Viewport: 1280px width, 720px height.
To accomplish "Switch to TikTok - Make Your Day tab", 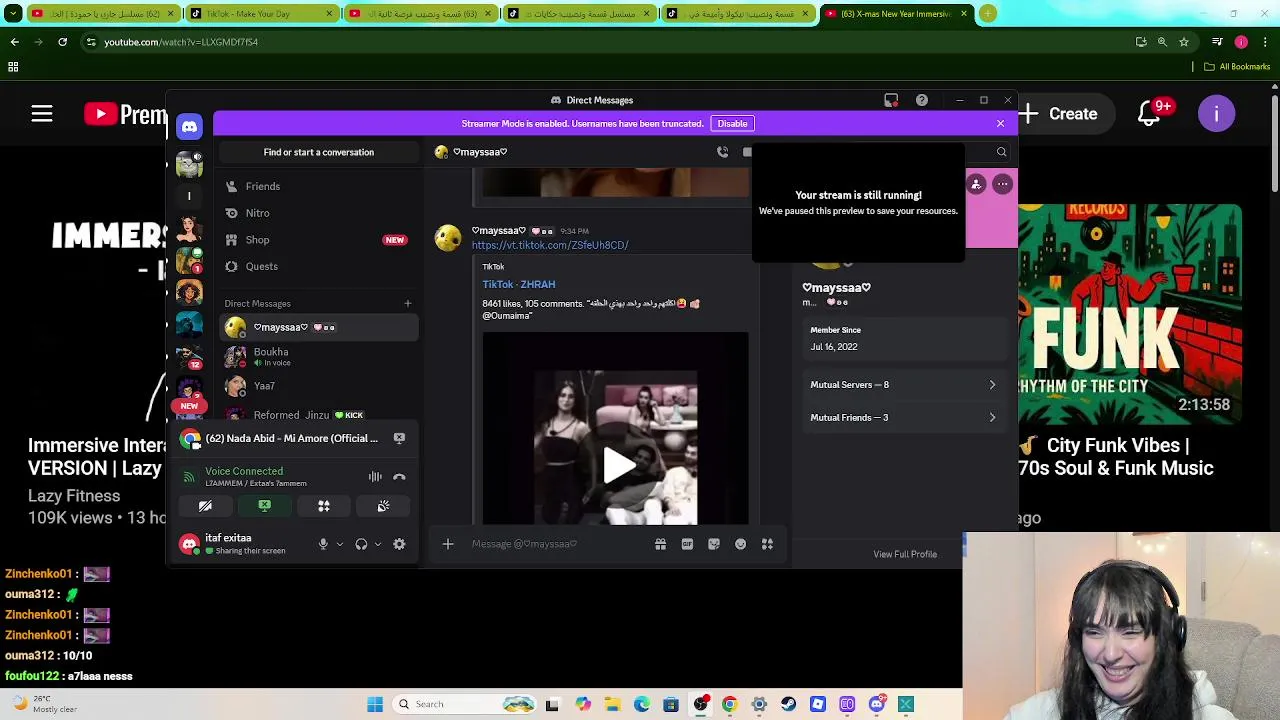I will click(260, 14).
